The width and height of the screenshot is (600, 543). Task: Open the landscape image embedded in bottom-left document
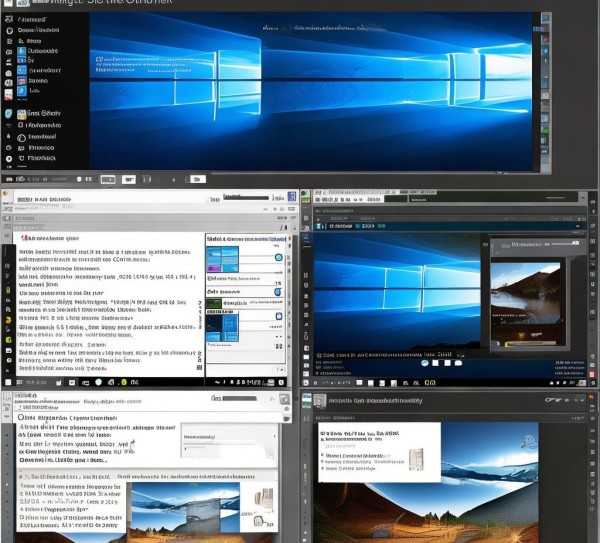(x=185, y=507)
